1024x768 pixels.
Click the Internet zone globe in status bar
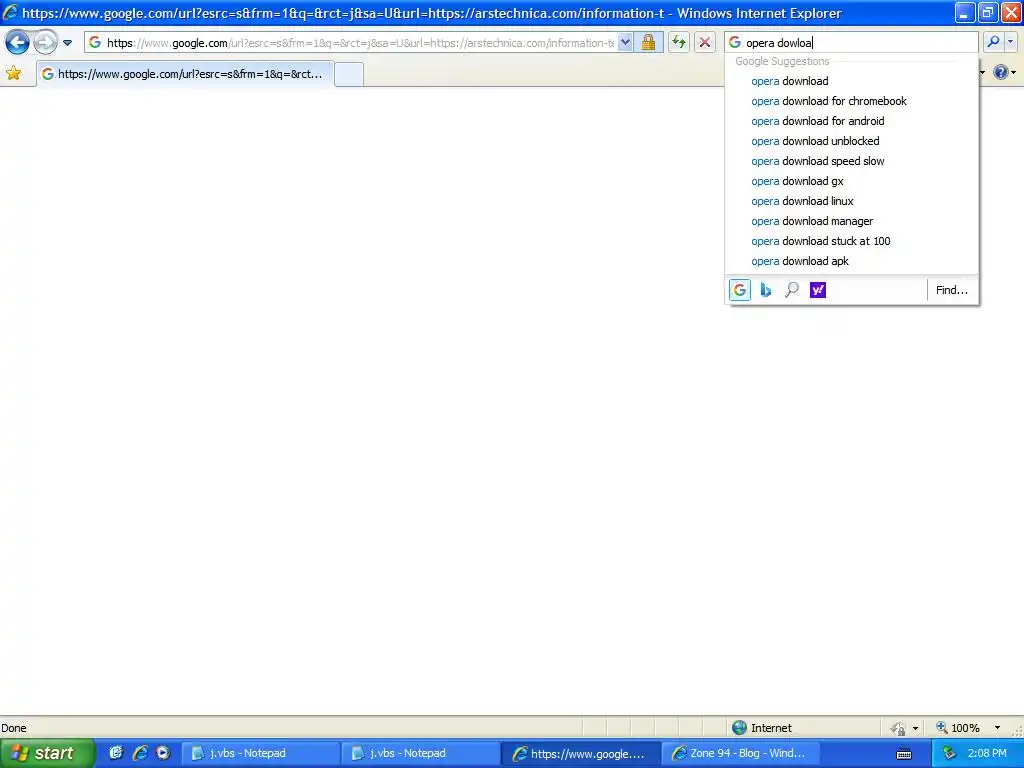tap(739, 728)
